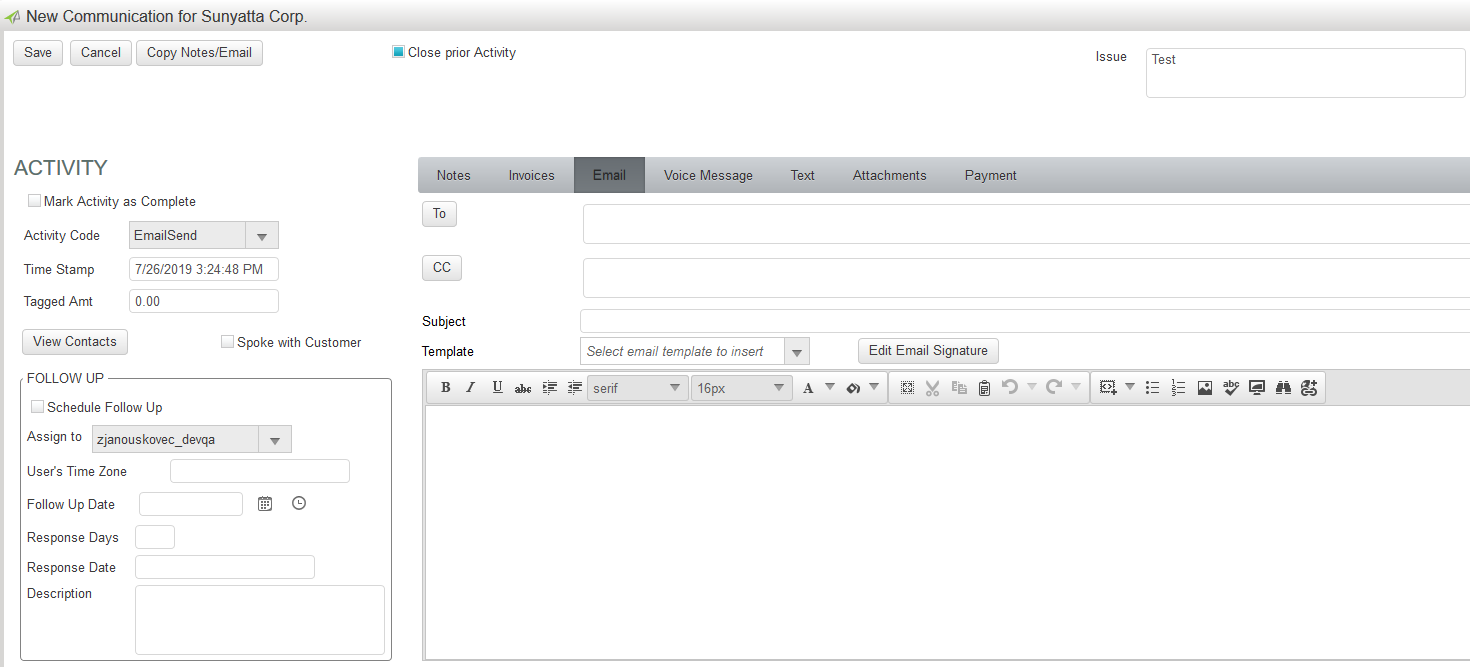Click the Follow Up time clock icon
Viewport: 1470px width, 667px height.
(299, 503)
